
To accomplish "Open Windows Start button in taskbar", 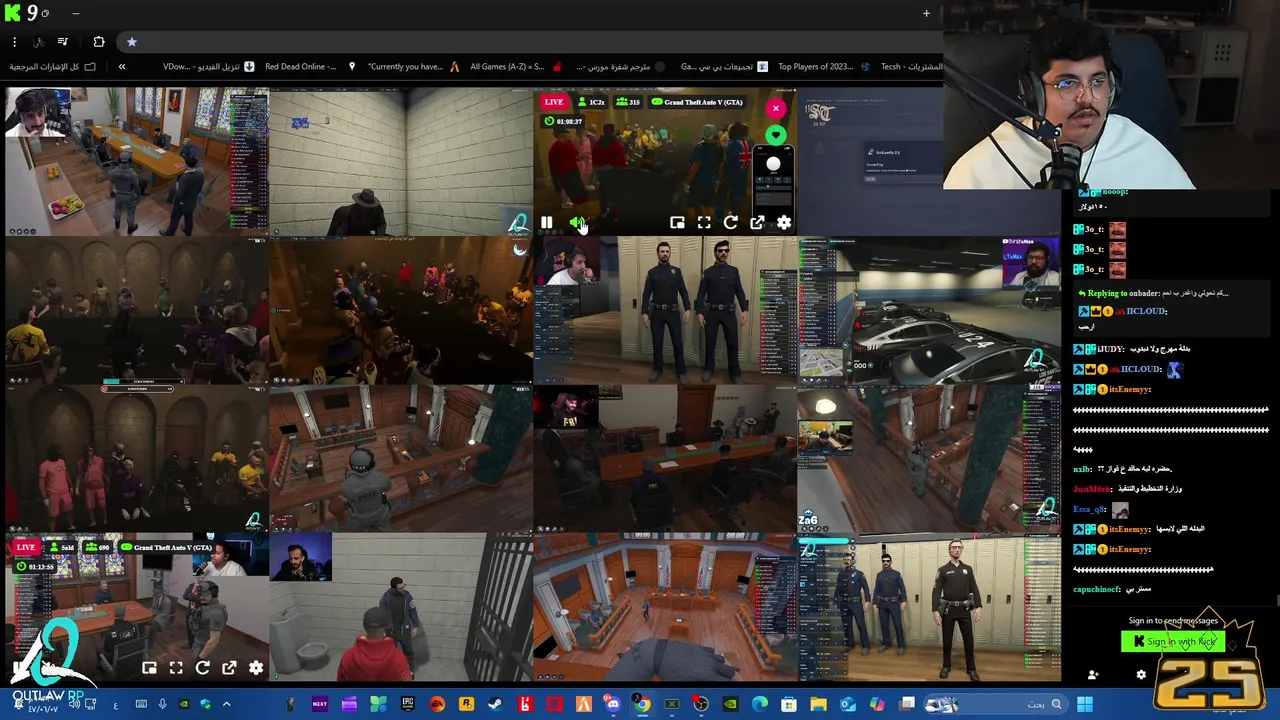I will pyautogui.click(x=1085, y=705).
